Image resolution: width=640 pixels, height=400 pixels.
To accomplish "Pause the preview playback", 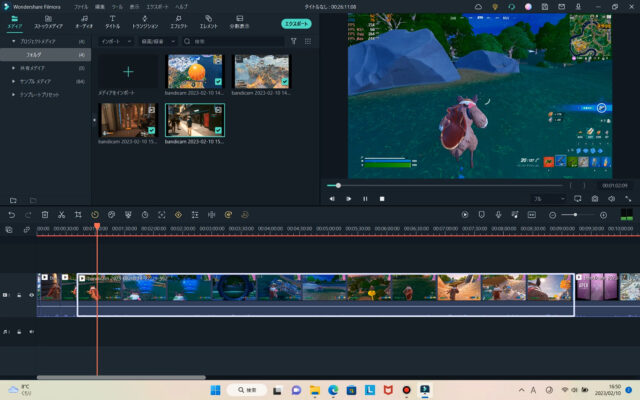I will click(365, 199).
